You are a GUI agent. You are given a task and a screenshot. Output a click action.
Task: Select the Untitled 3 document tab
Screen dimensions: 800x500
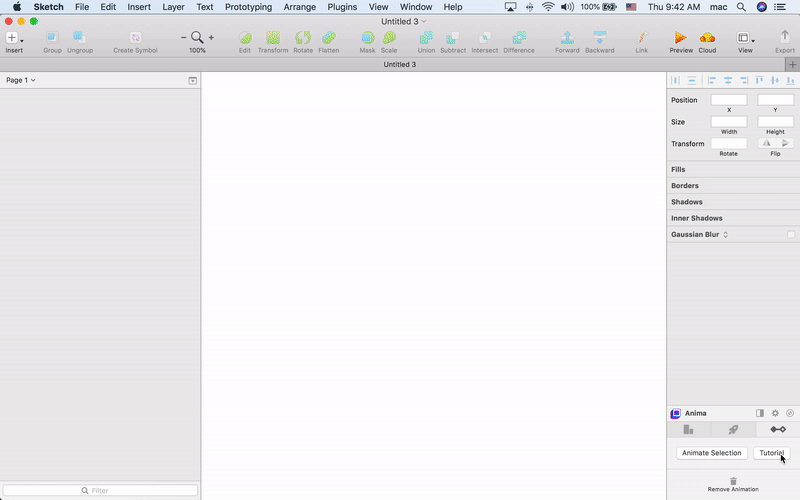pos(399,64)
